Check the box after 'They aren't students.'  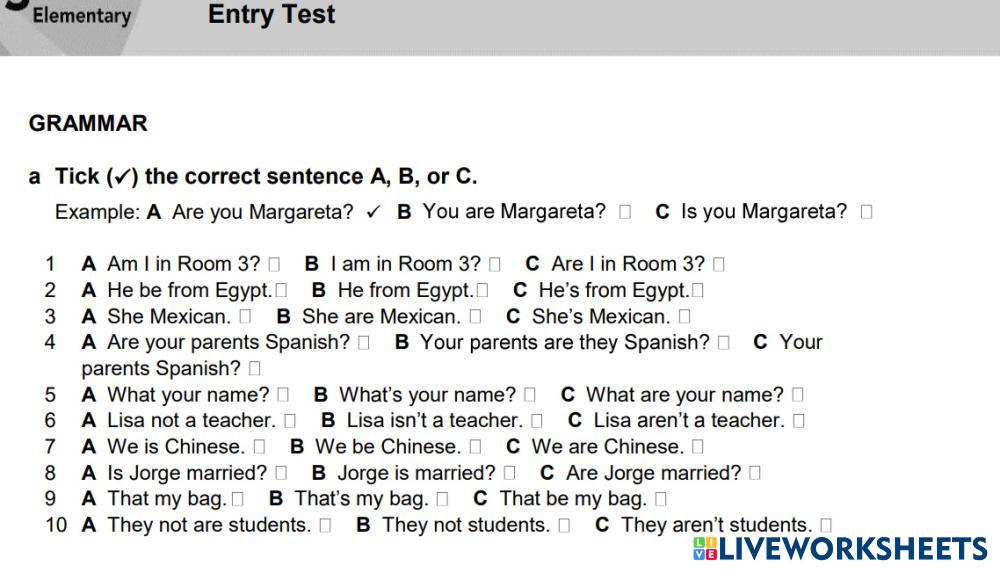(826, 525)
